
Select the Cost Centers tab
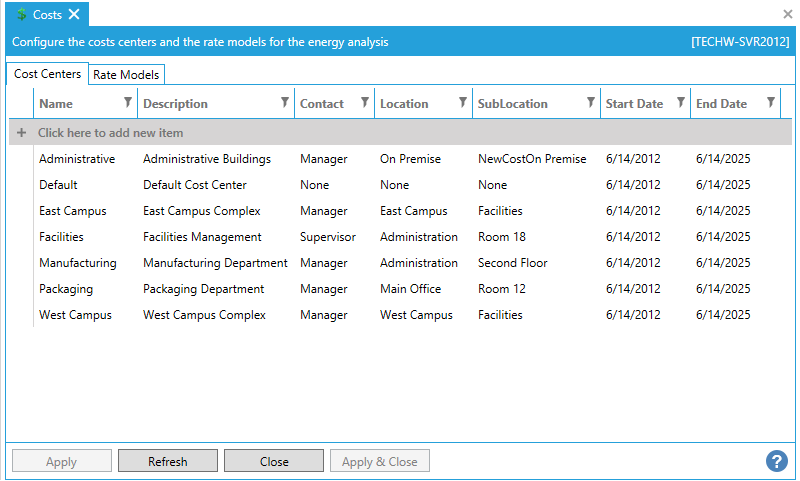coord(48,75)
